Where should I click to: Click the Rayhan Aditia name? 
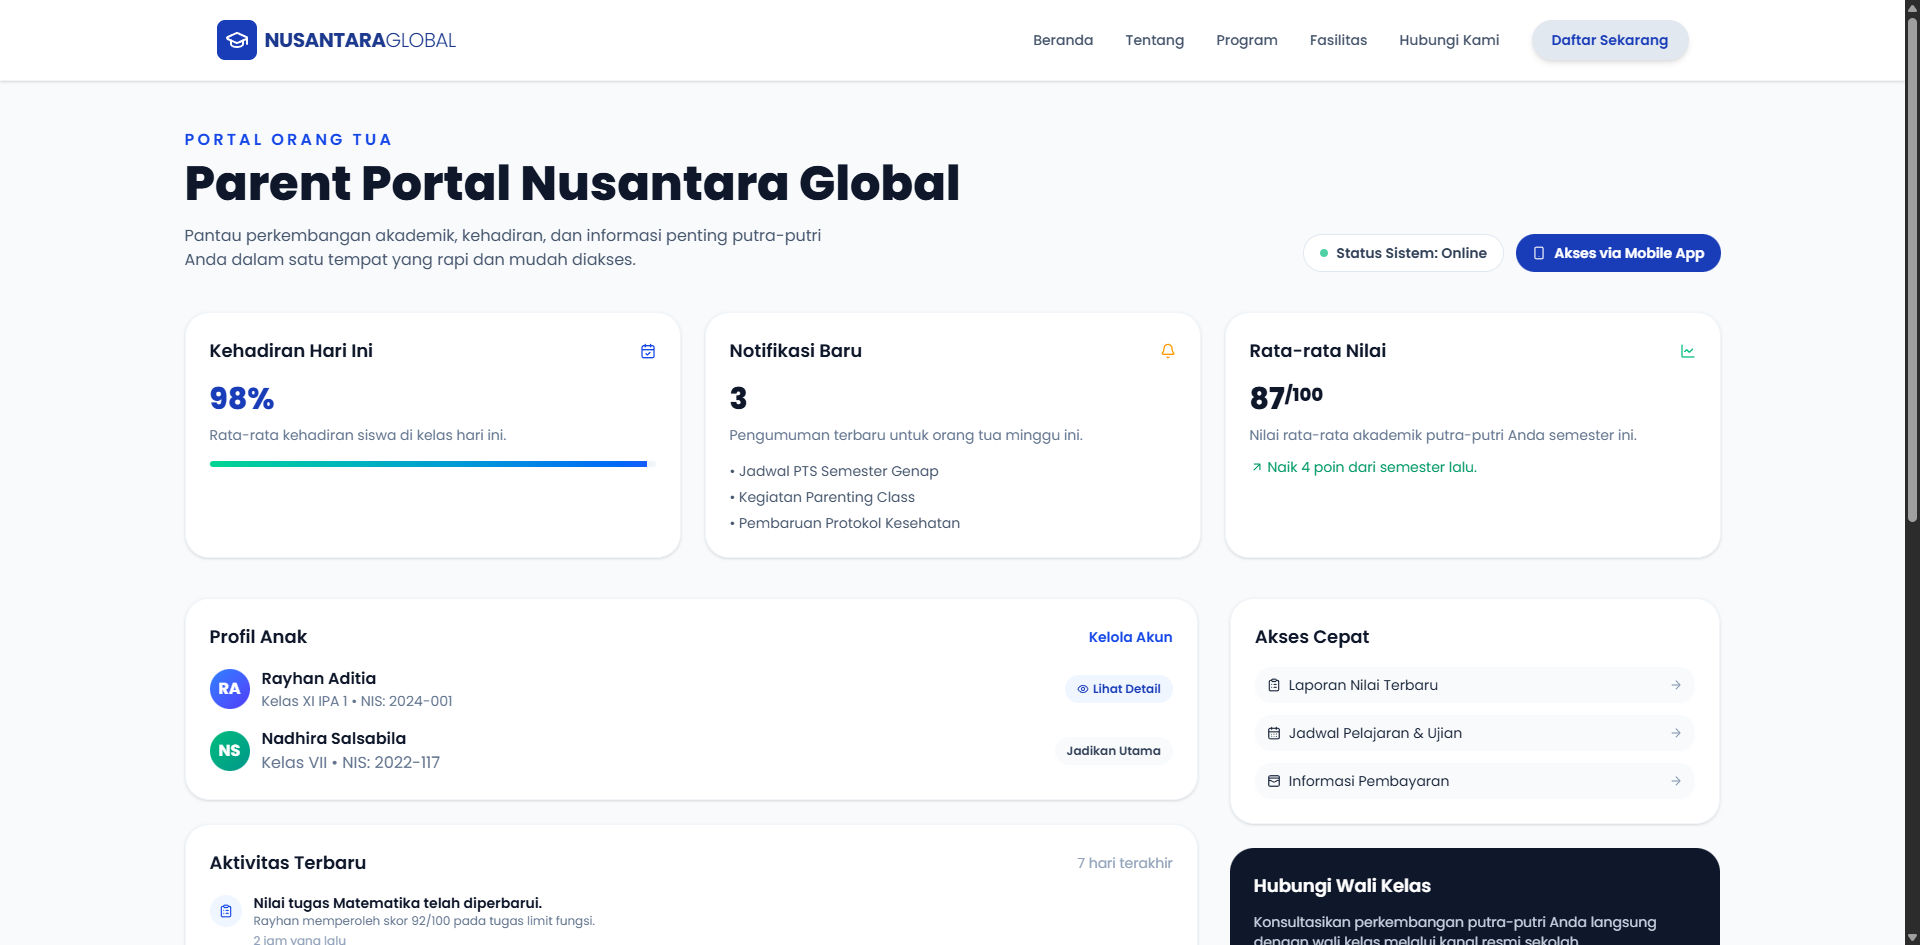[x=319, y=678]
